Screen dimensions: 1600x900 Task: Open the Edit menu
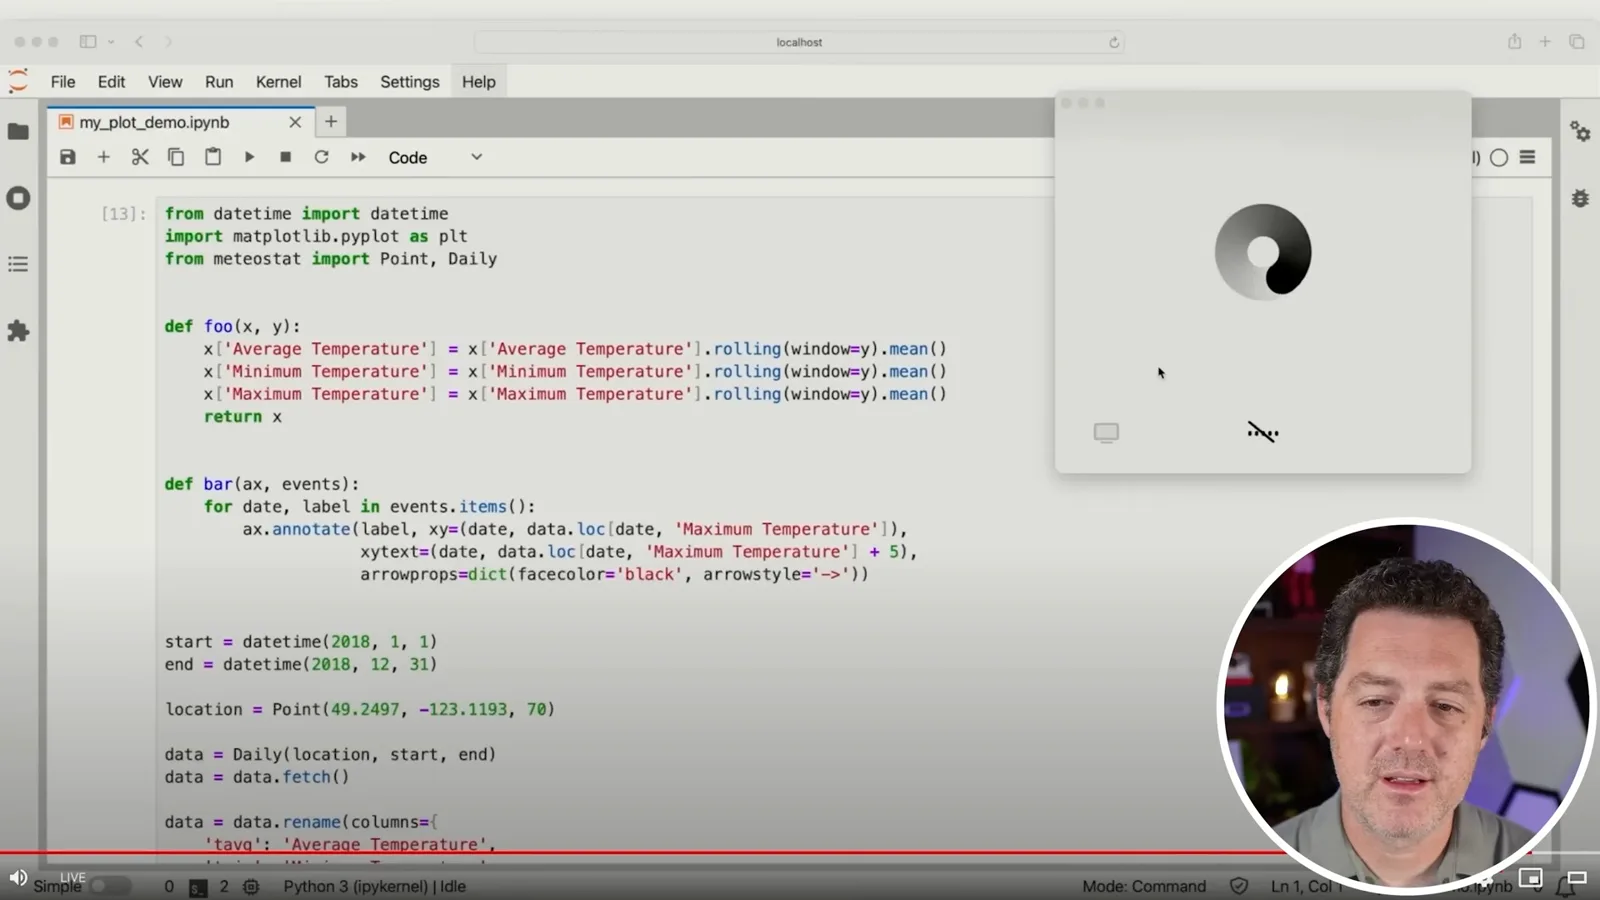[111, 82]
